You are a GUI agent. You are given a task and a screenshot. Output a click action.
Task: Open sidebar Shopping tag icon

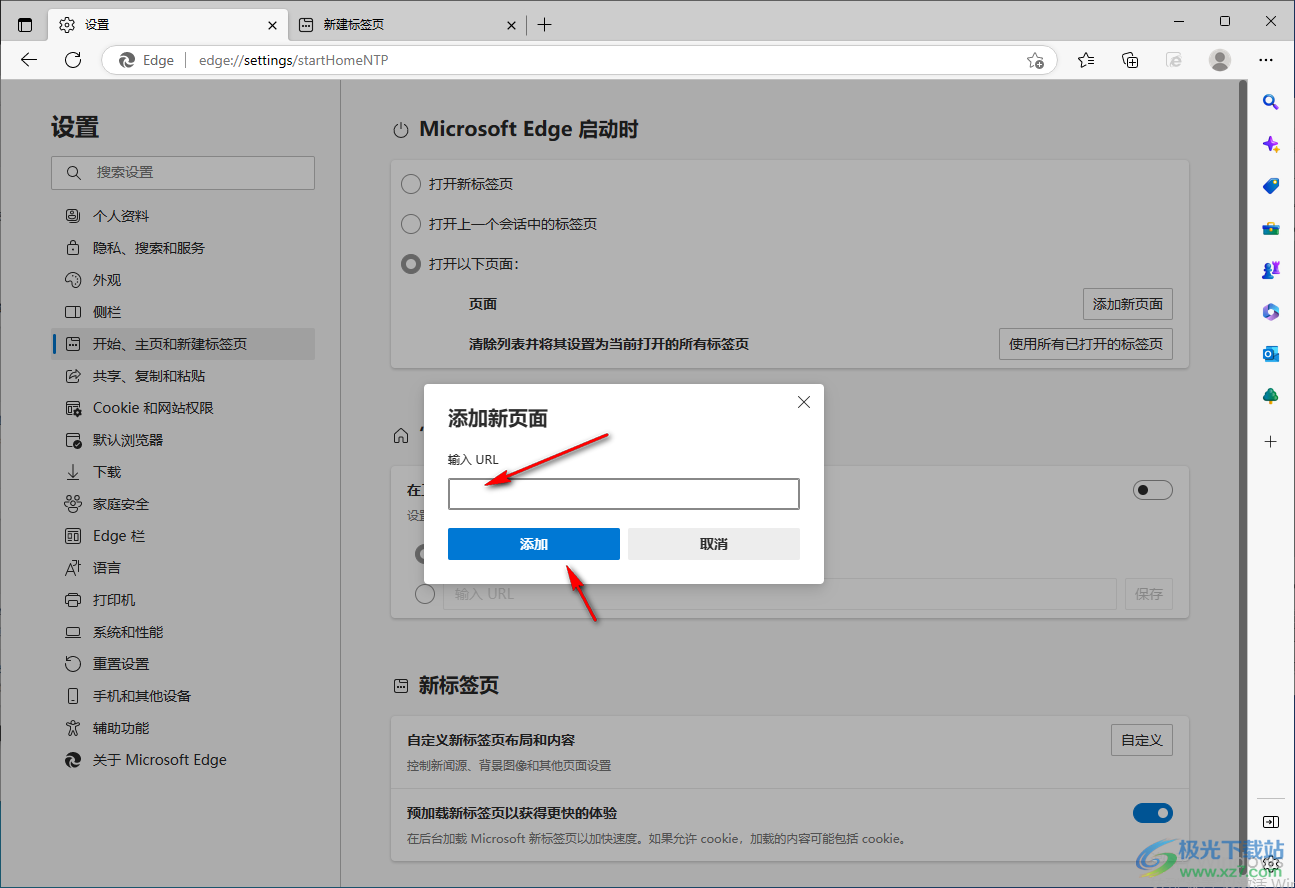tap(1271, 186)
